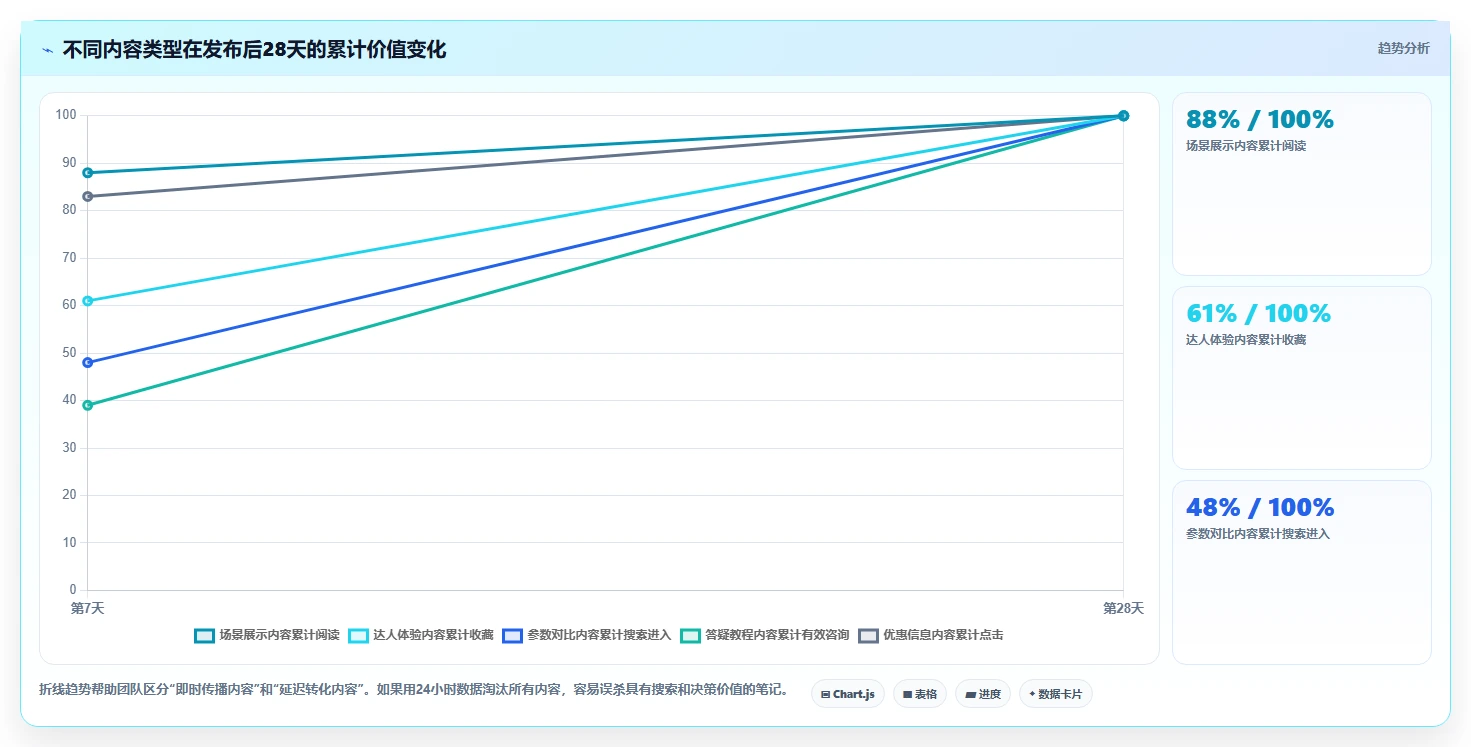1471x747 pixels.
Task: Click the y-axis label 0
Action: tap(73, 590)
